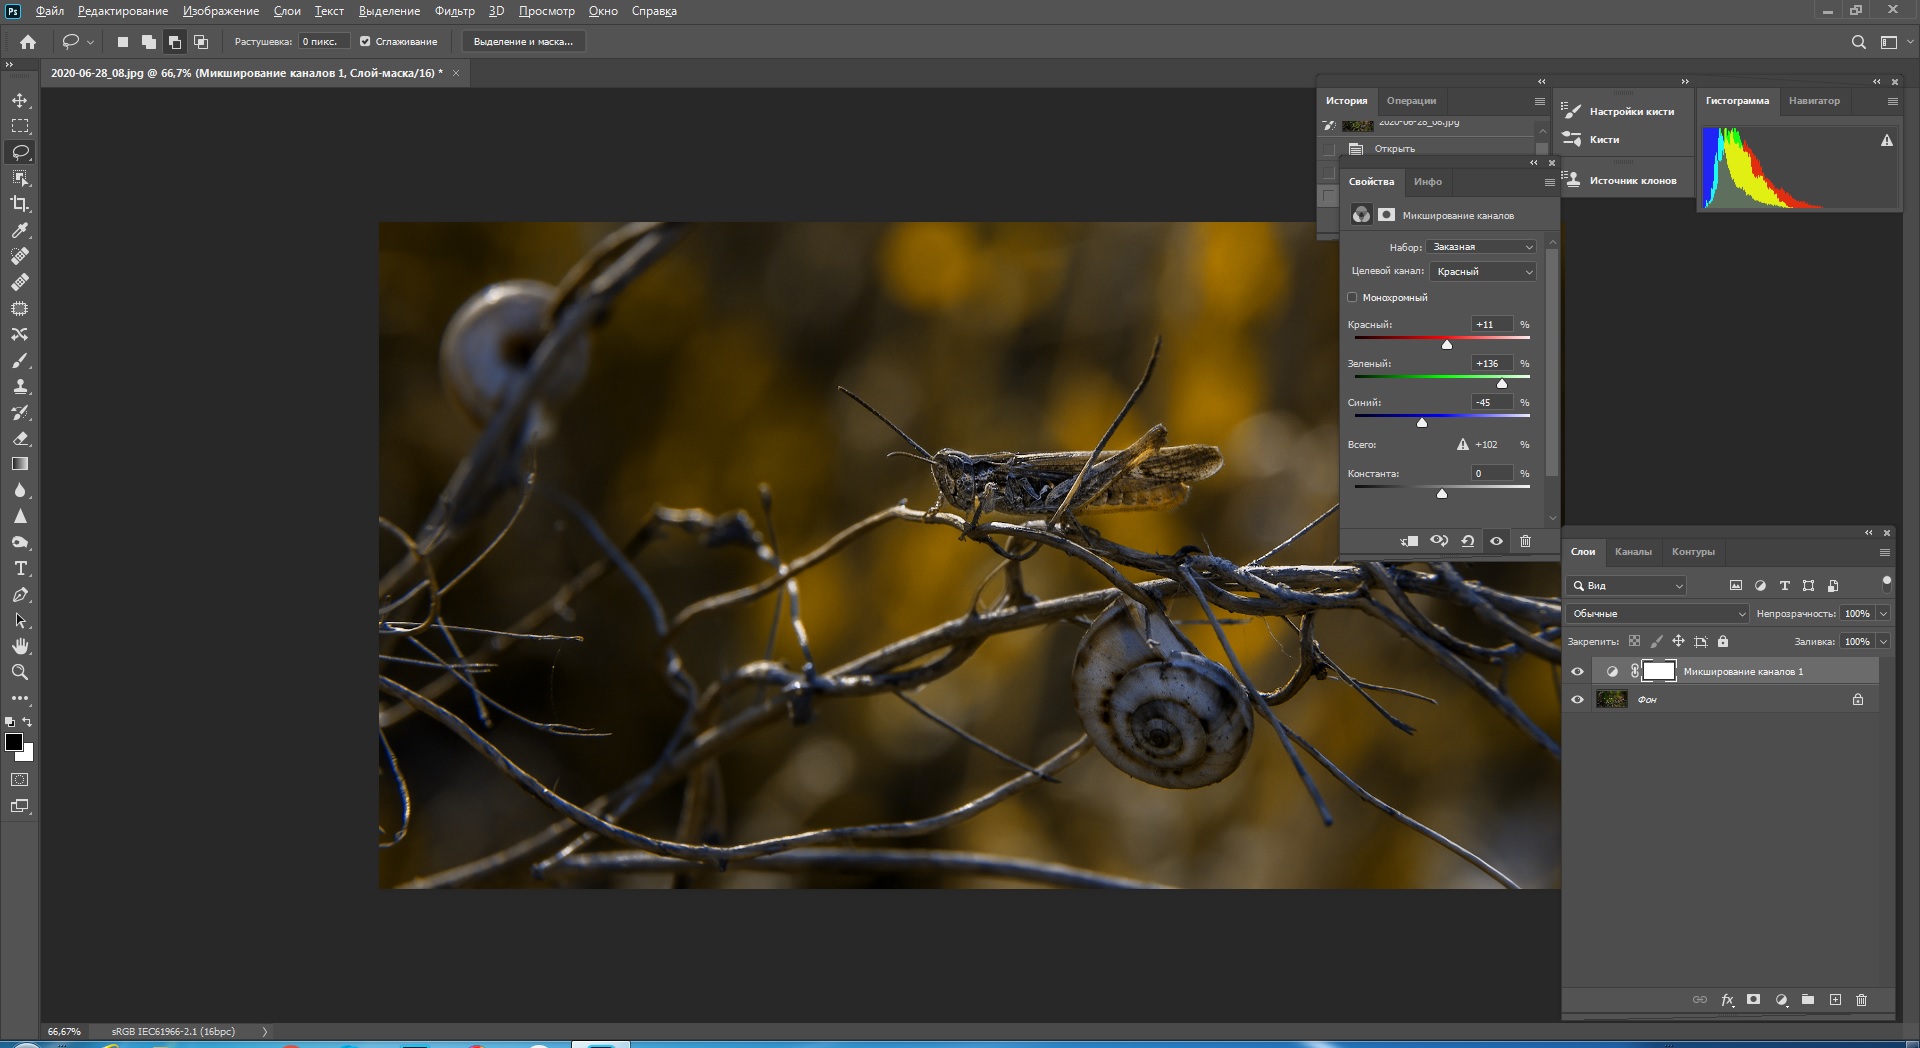Click the Выделение и маска button
1920x1048 pixels.
point(523,42)
